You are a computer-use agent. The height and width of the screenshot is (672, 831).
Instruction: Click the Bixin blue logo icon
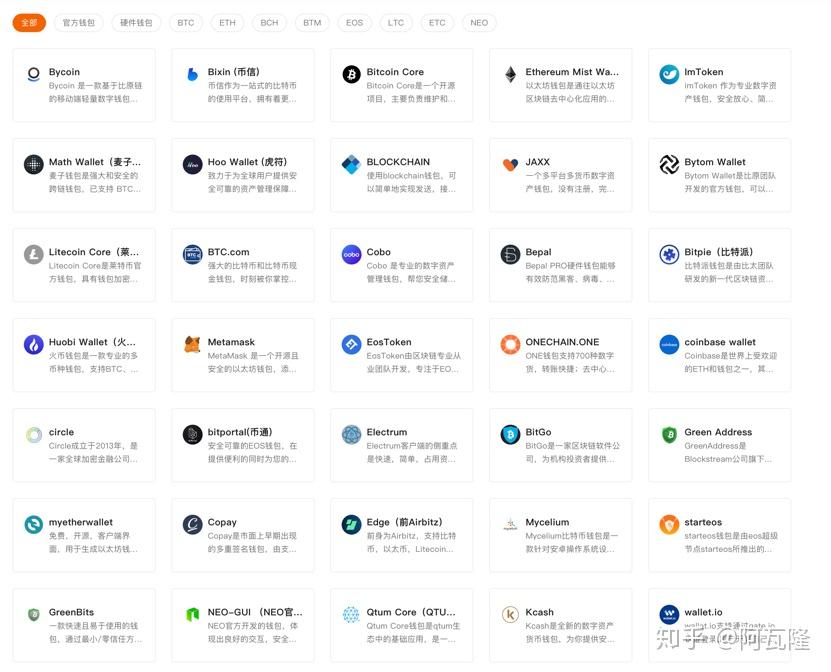click(192, 74)
